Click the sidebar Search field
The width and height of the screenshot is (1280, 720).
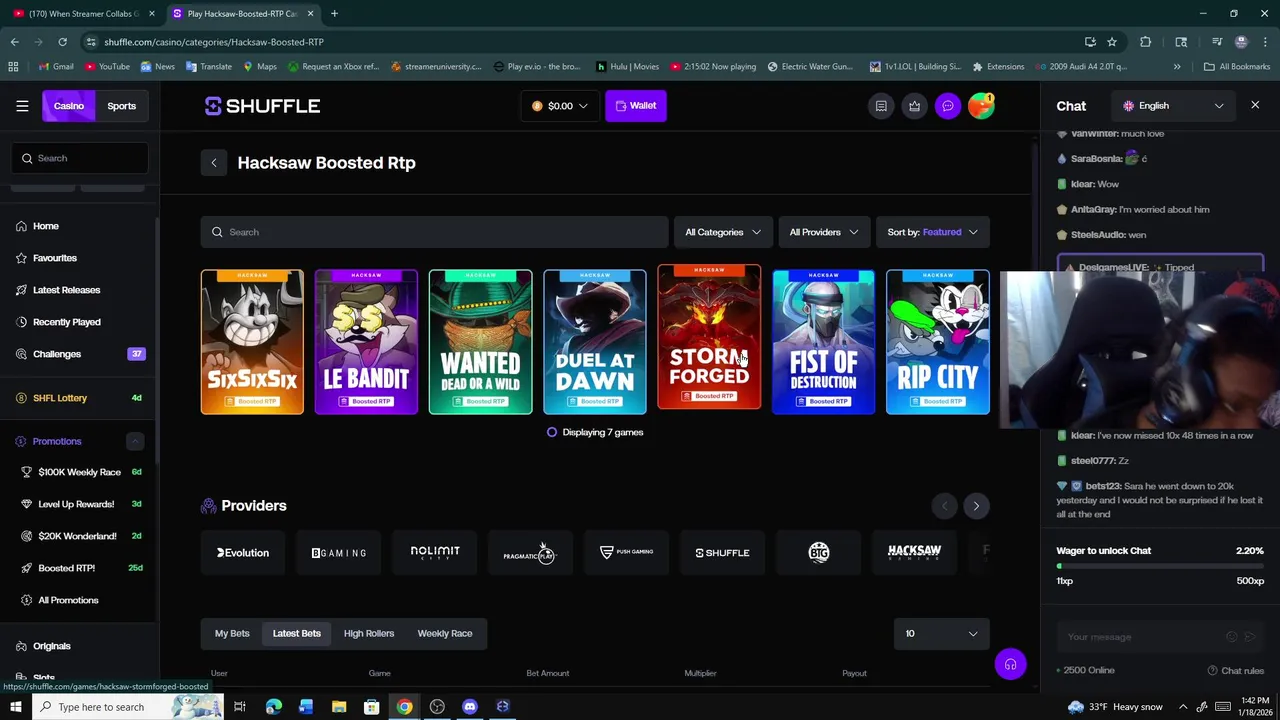[80, 158]
